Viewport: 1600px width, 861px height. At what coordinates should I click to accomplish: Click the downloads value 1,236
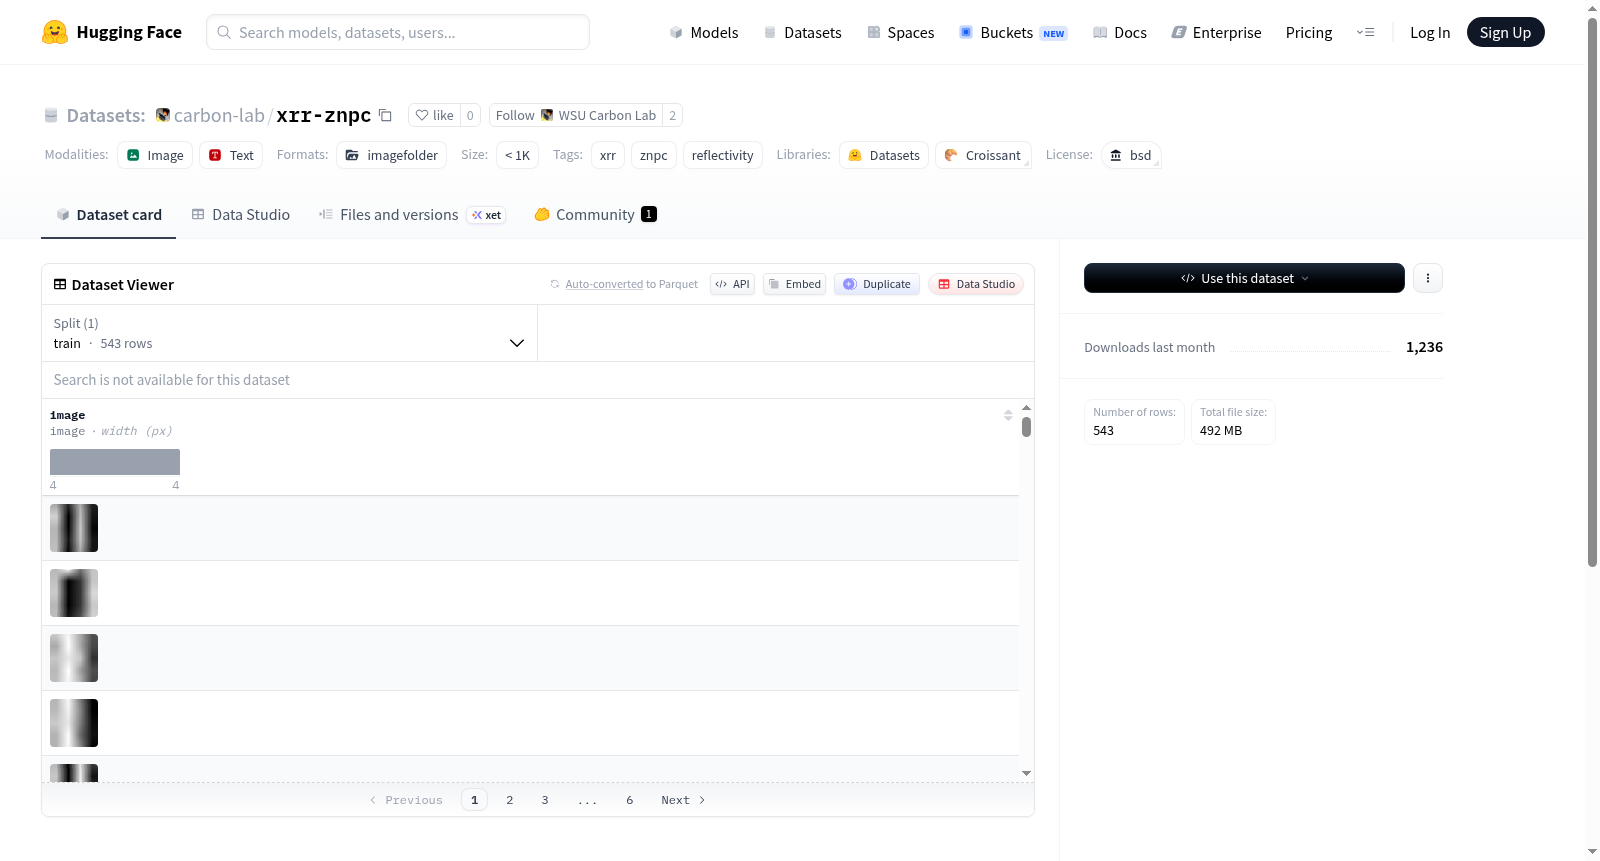(x=1424, y=347)
